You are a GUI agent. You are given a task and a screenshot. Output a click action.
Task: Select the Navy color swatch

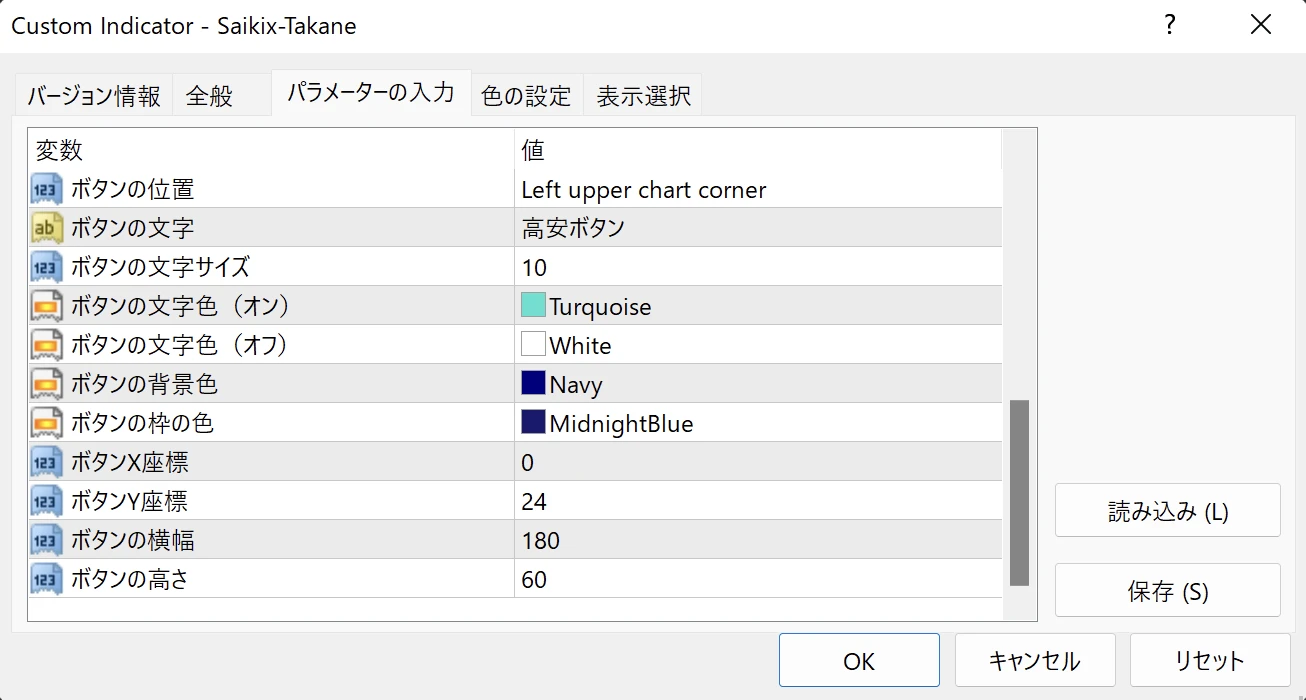click(533, 384)
